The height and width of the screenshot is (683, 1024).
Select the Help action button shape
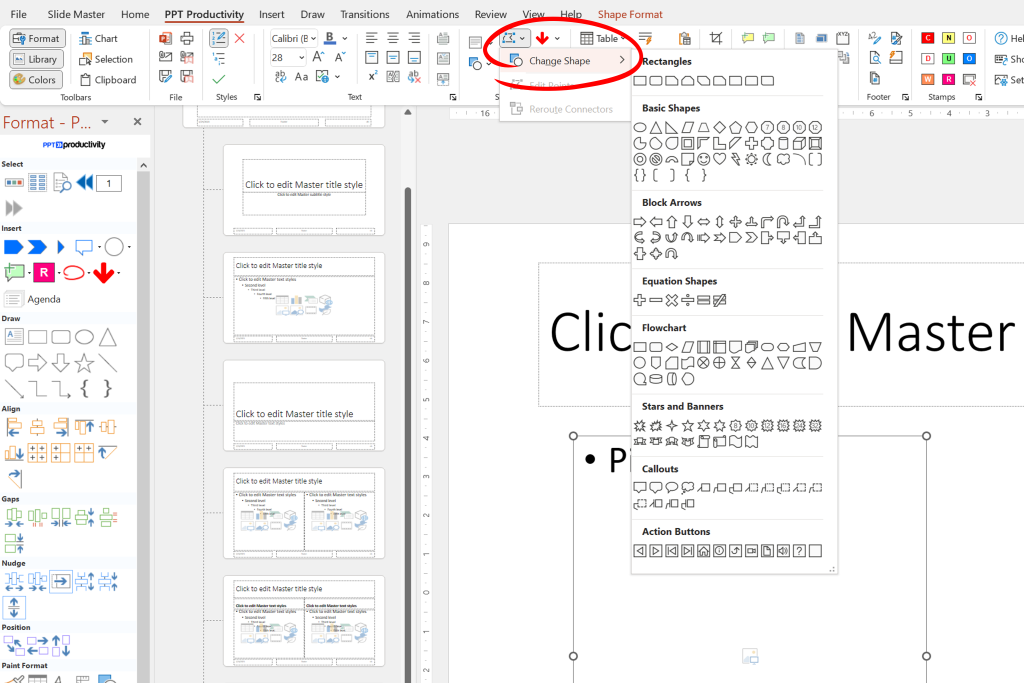click(x=799, y=551)
